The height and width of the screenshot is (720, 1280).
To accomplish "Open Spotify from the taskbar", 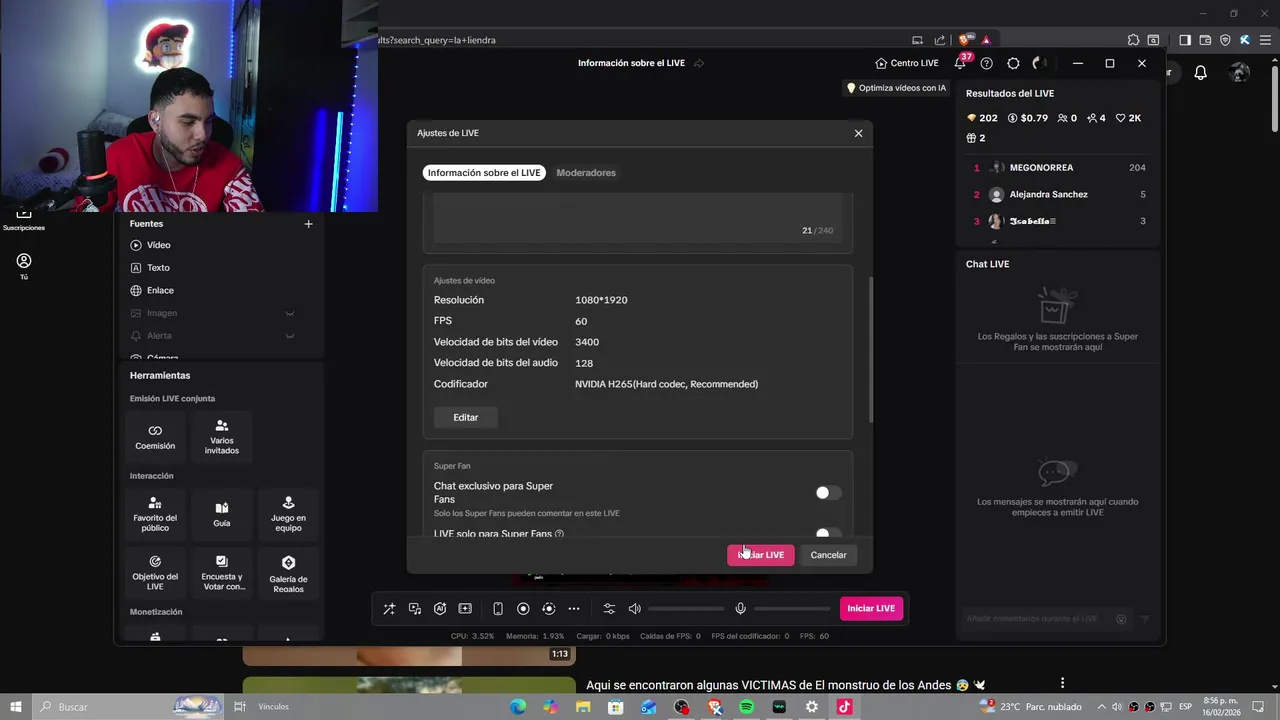I will pyautogui.click(x=747, y=707).
